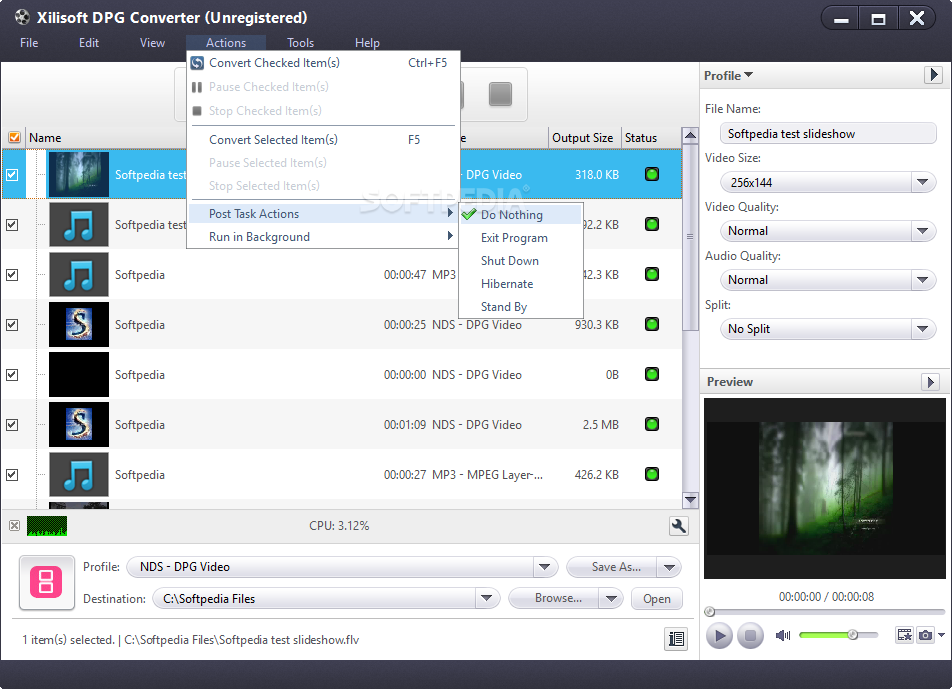Open the Video Size 256x144 dropdown
This screenshot has height=689, width=952.
pos(923,182)
